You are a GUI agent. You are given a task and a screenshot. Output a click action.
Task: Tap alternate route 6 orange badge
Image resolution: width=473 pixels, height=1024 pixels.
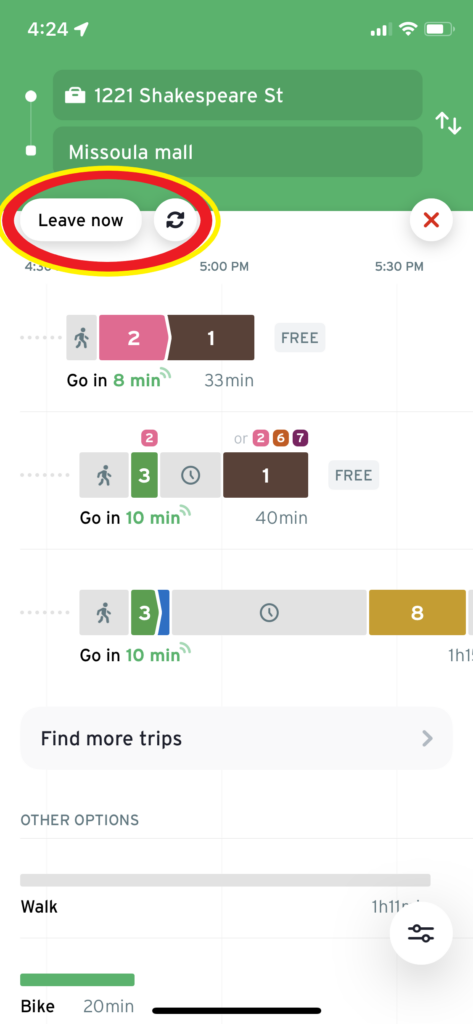pyautogui.click(x=280, y=438)
